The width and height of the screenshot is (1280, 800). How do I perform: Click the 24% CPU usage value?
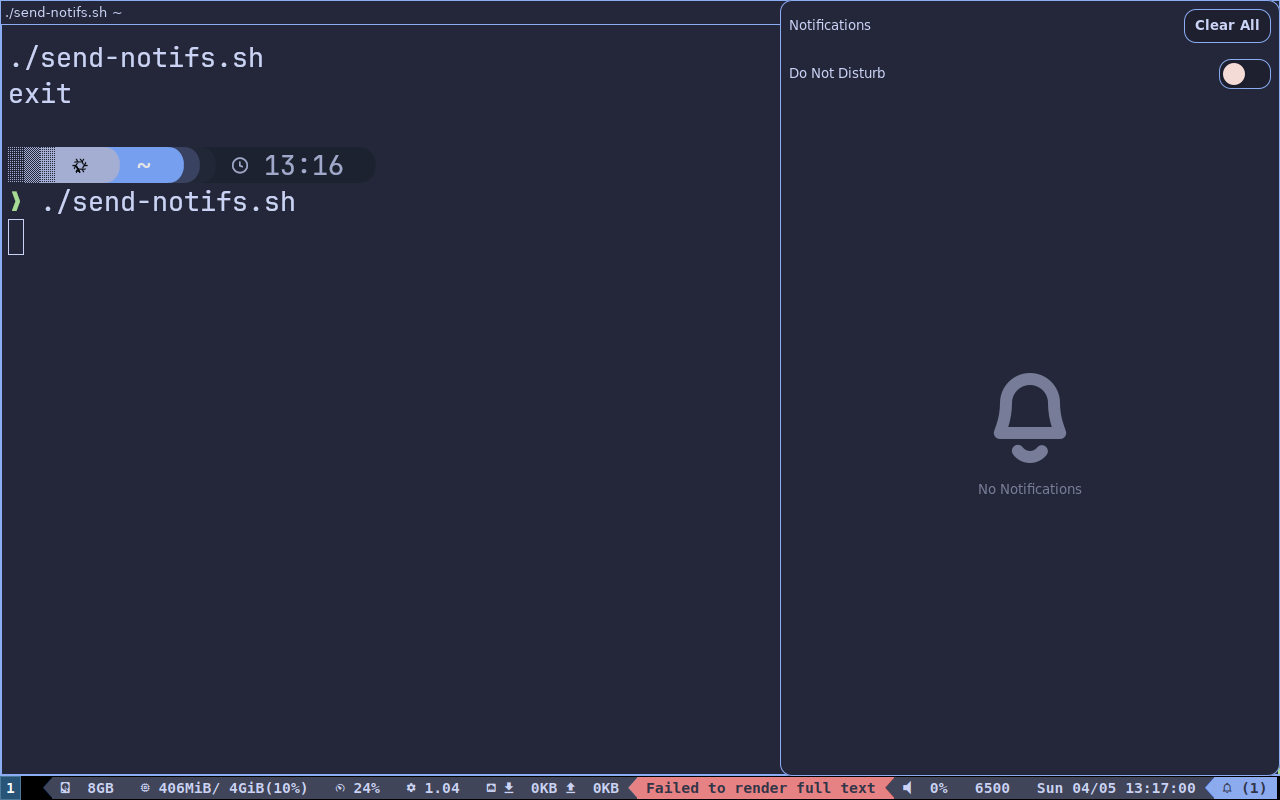[x=366, y=788]
